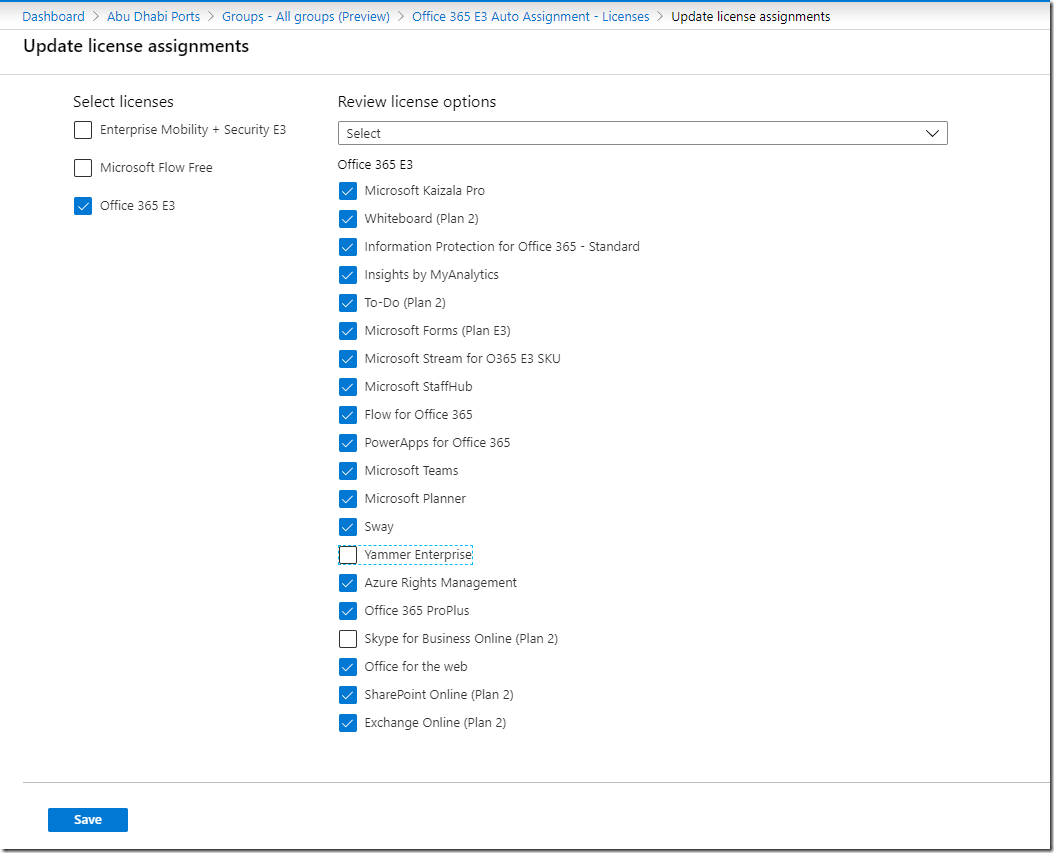The image size is (1054, 853).
Task: Click the Save button
Action: click(87, 819)
